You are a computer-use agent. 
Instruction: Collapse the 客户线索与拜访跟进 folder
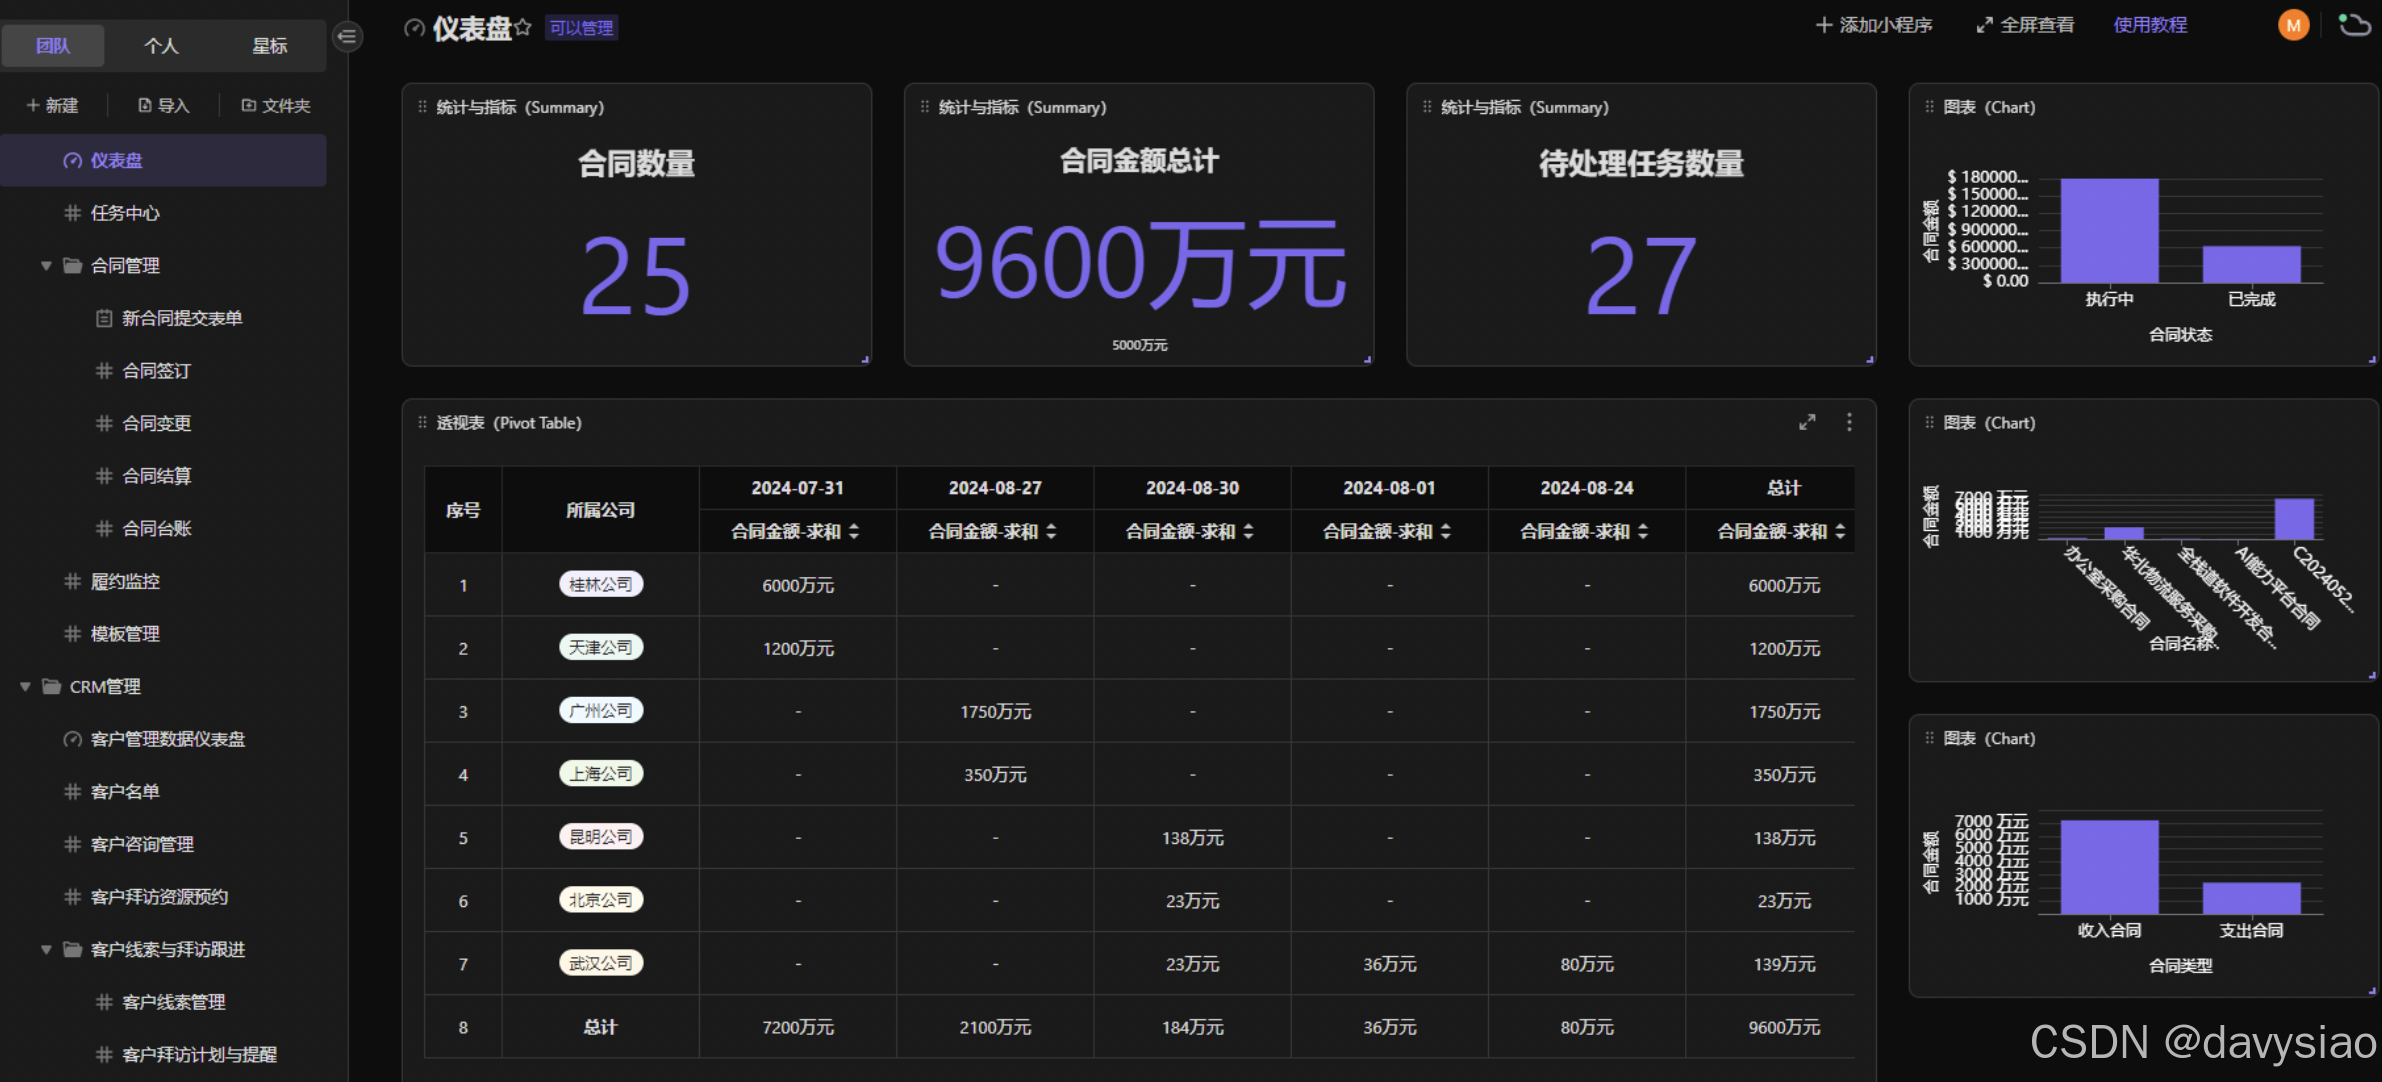[46, 949]
